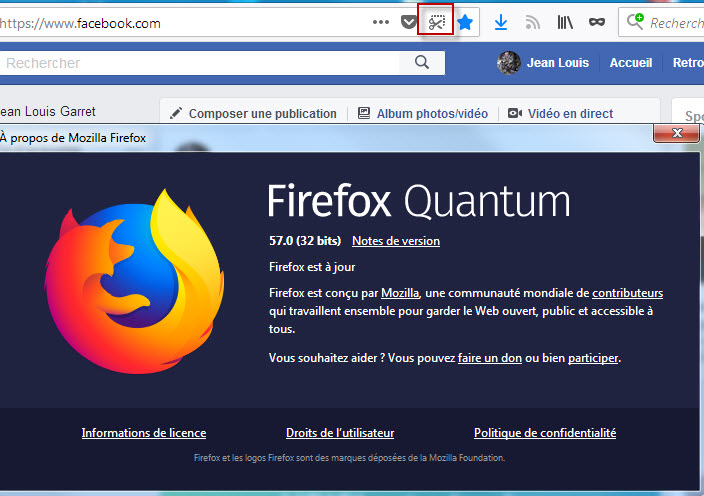Click the Vidéo en direct camera icon

click(515, 113)
